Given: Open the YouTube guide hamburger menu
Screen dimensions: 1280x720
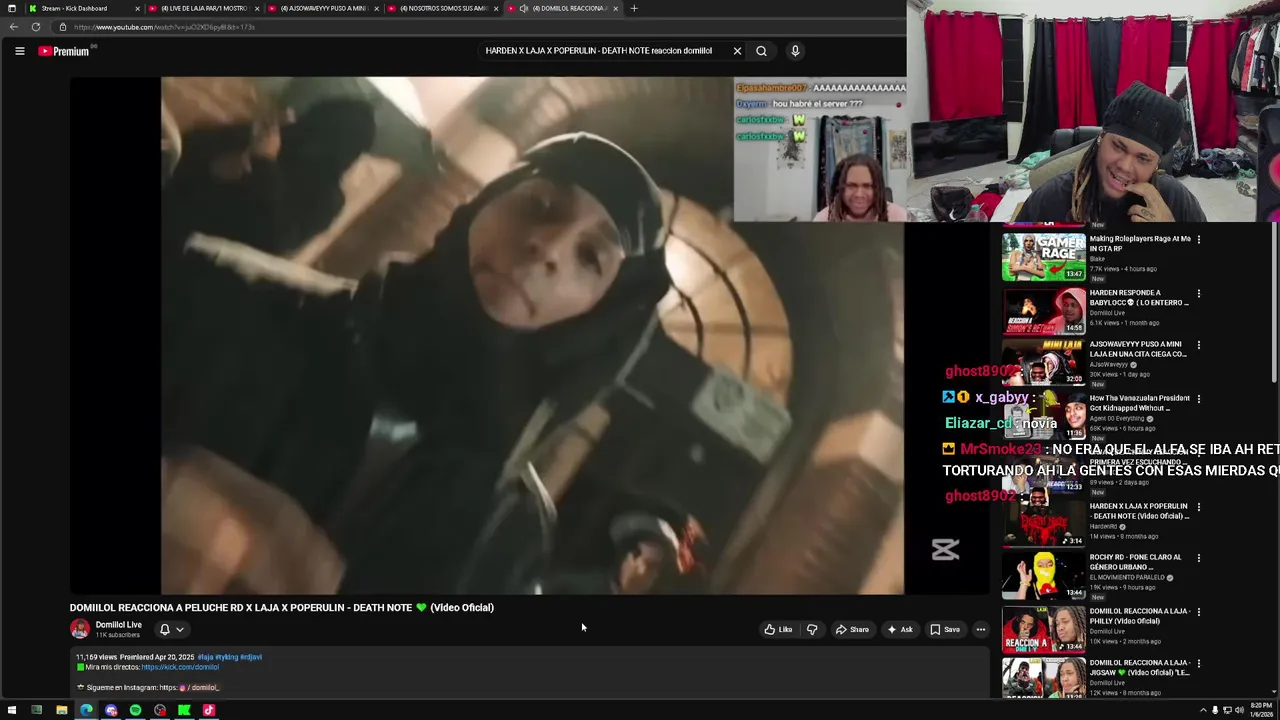Looking at the screenshot, I should (19, 51).
